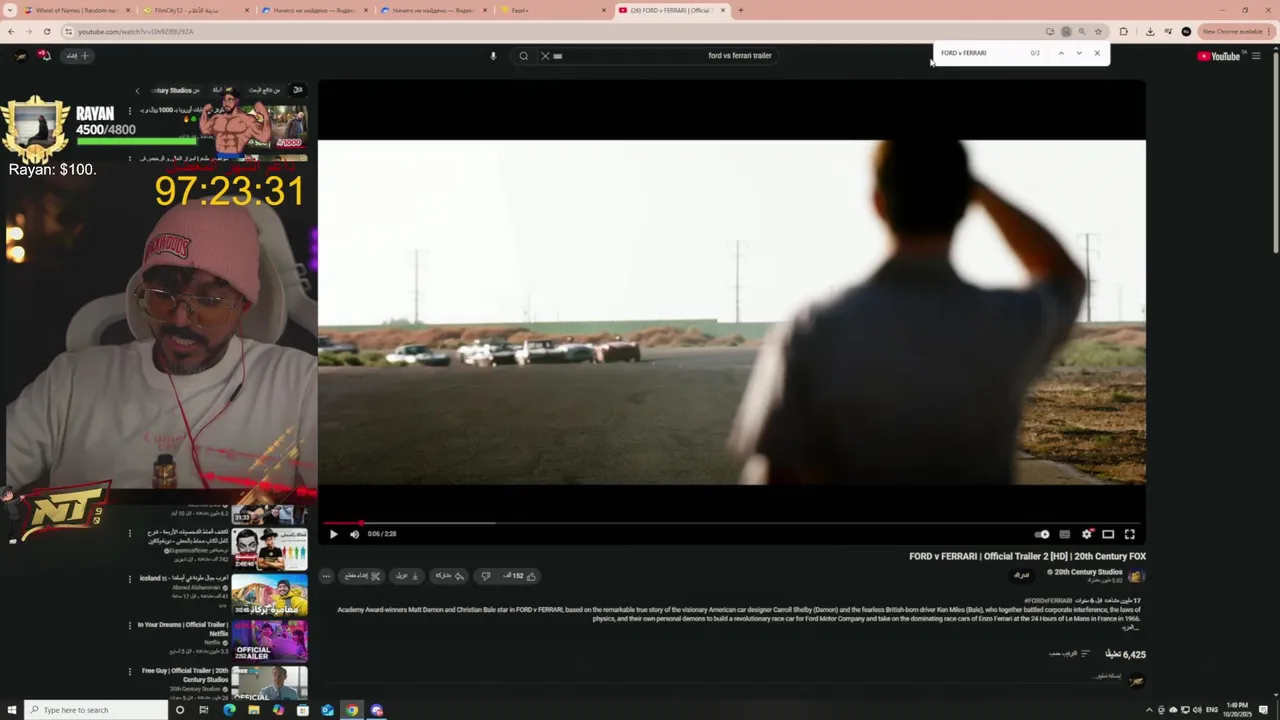The image size is (1280, 720).
Task: Toggle the autoplay switch in player controls
Action: (x=1041, y=534)
